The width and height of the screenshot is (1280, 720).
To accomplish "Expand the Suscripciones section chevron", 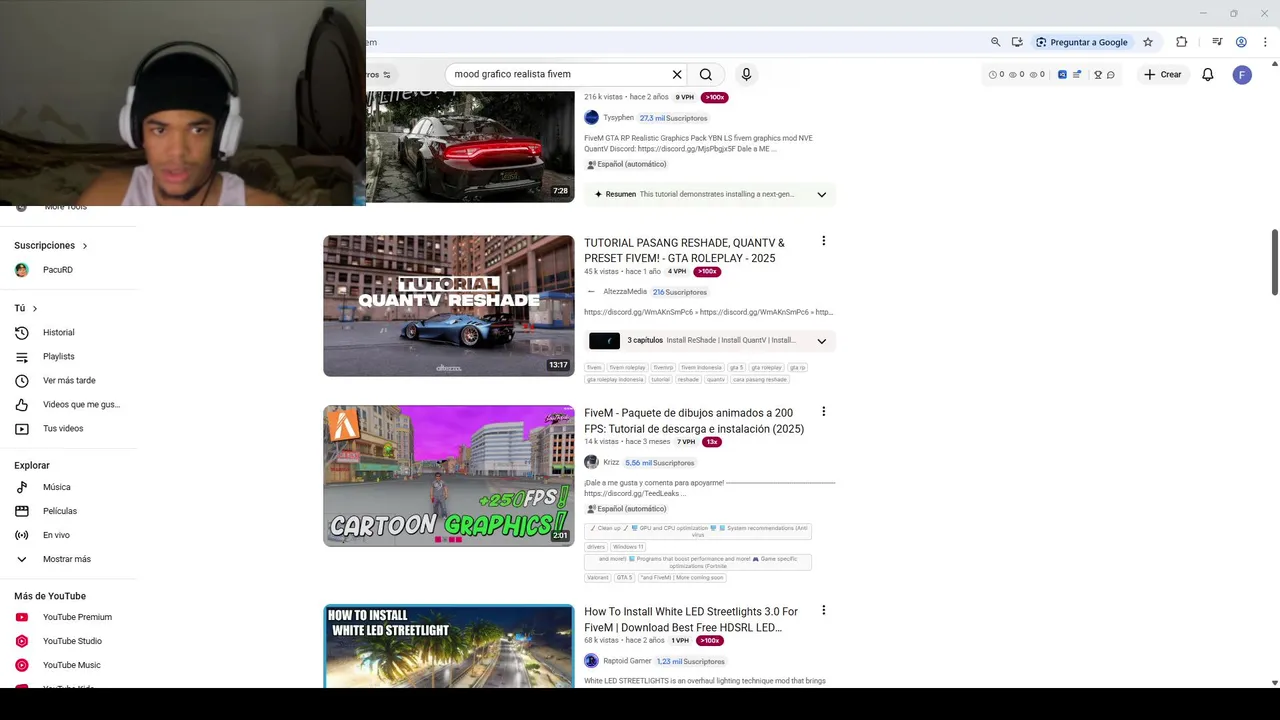I will coord(85,246).
